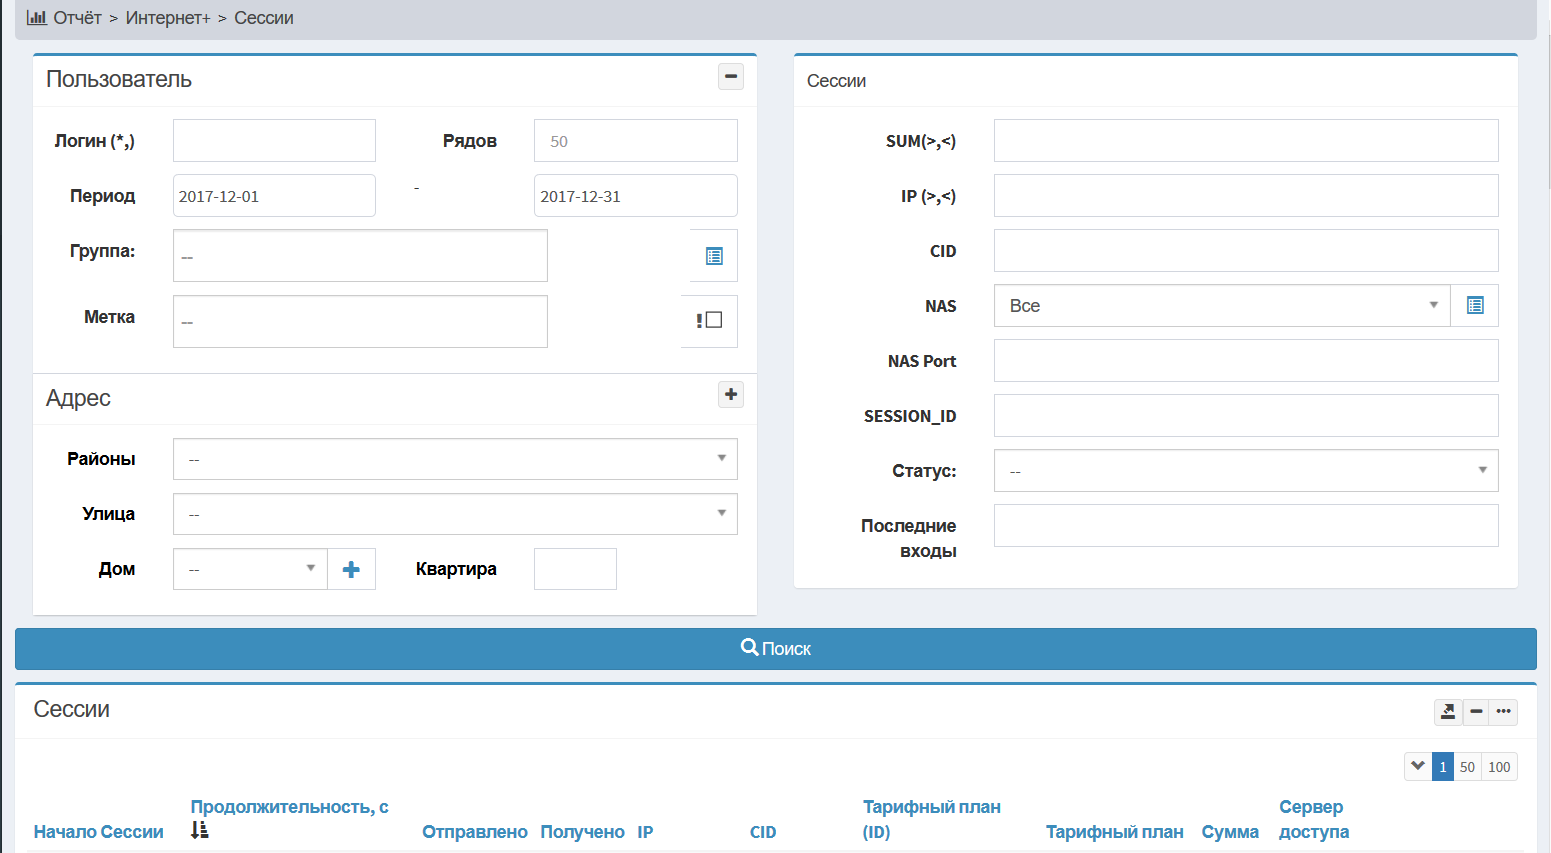This screenshot has height=853, width=1551.
Task: Collapse the Сессии results panel with the minus icon
Action: tap(1476, 712)
